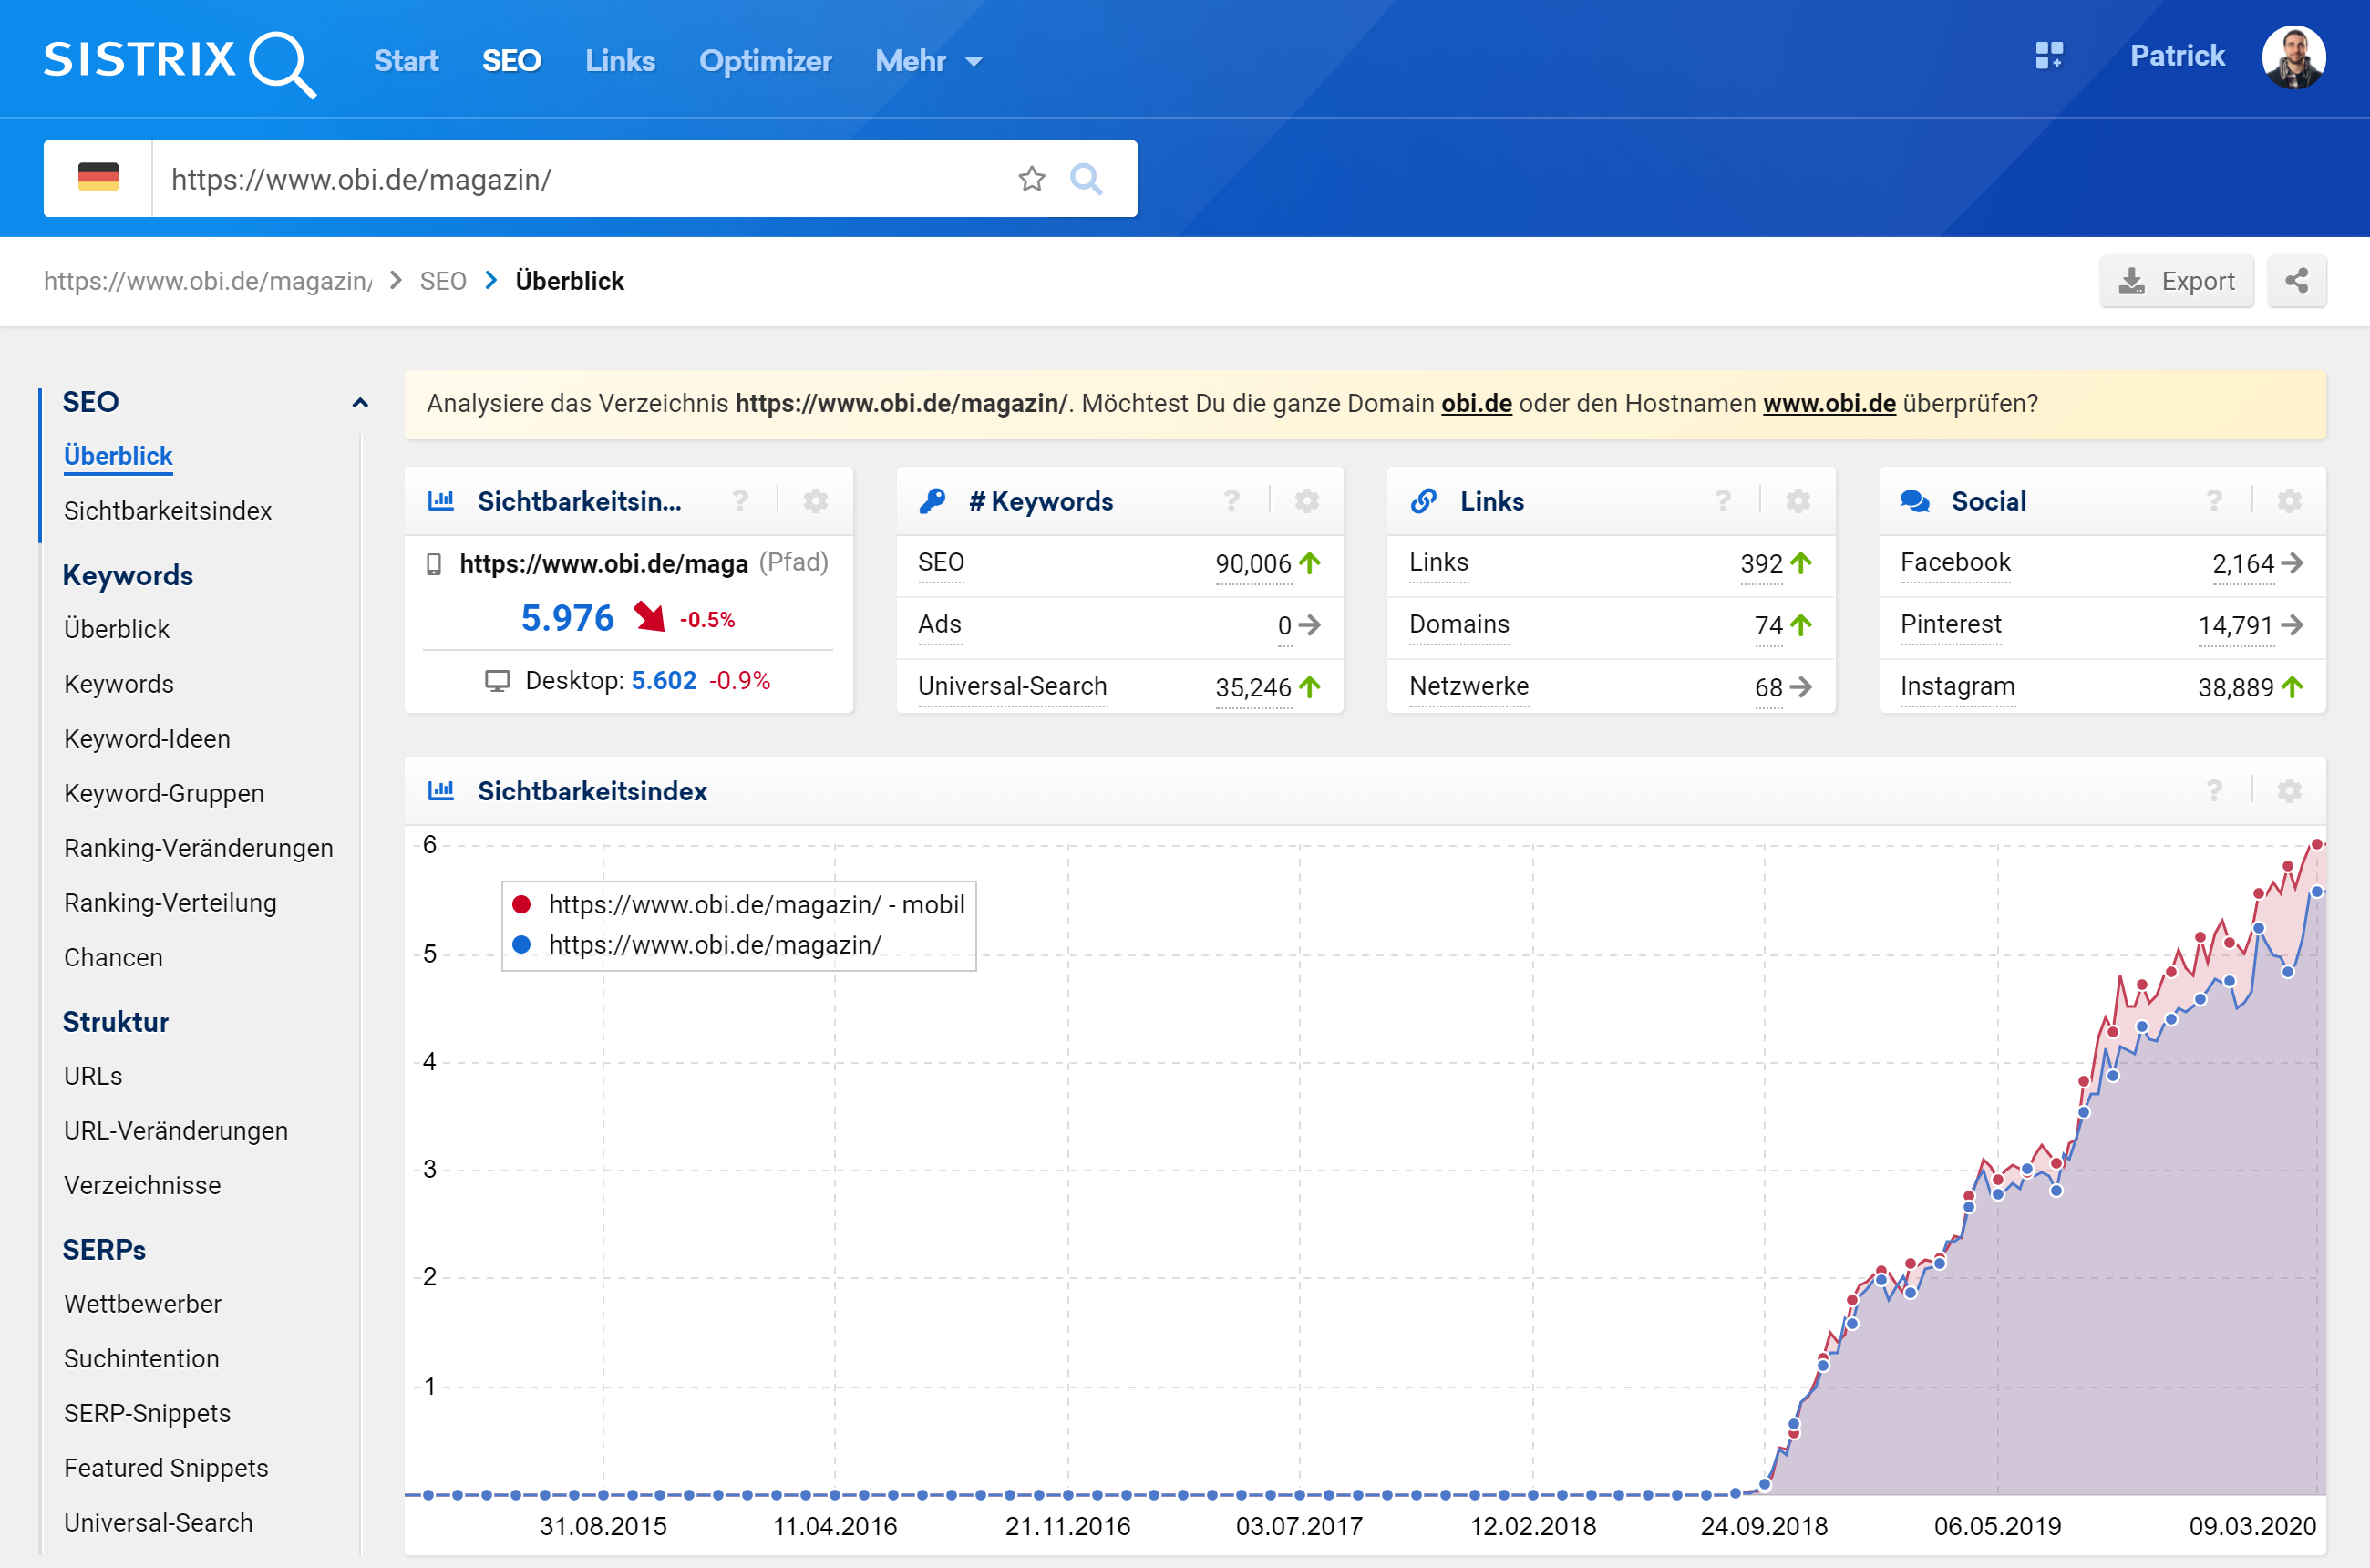Click settings gear of Sichtbarkeitsindex chart

pos(2289,791)
